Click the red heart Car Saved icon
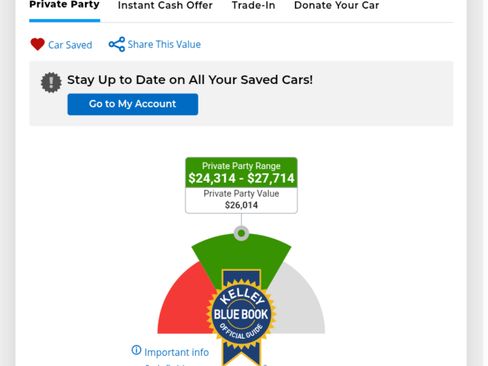 (x=37, y=44)
